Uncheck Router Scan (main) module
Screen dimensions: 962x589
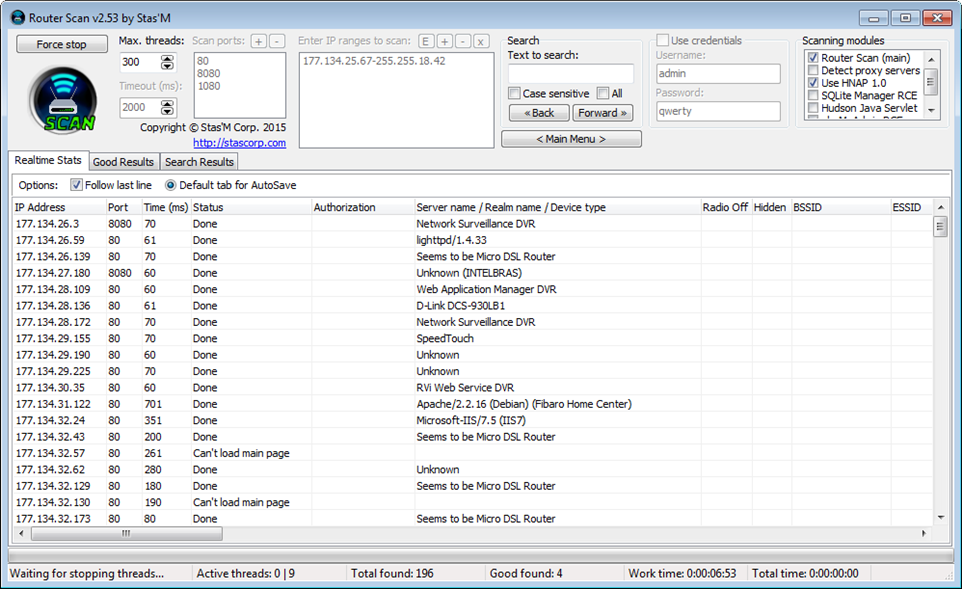point(813,58)
